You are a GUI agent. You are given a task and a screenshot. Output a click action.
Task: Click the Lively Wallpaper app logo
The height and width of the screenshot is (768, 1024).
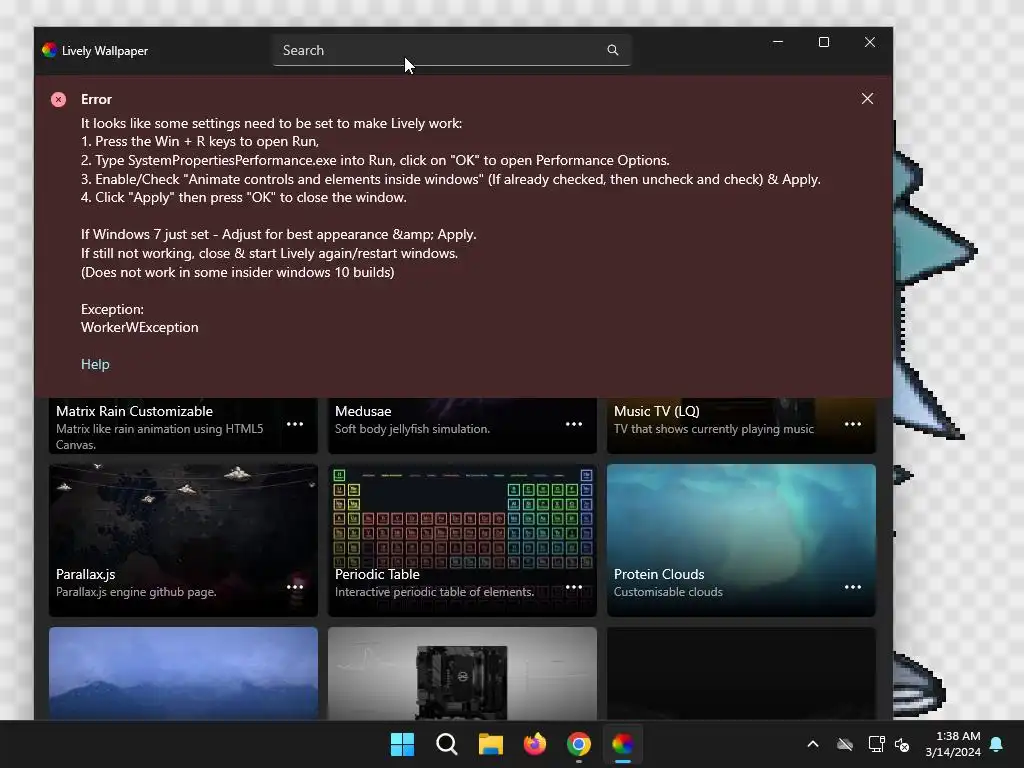click(x=50, y=50)
